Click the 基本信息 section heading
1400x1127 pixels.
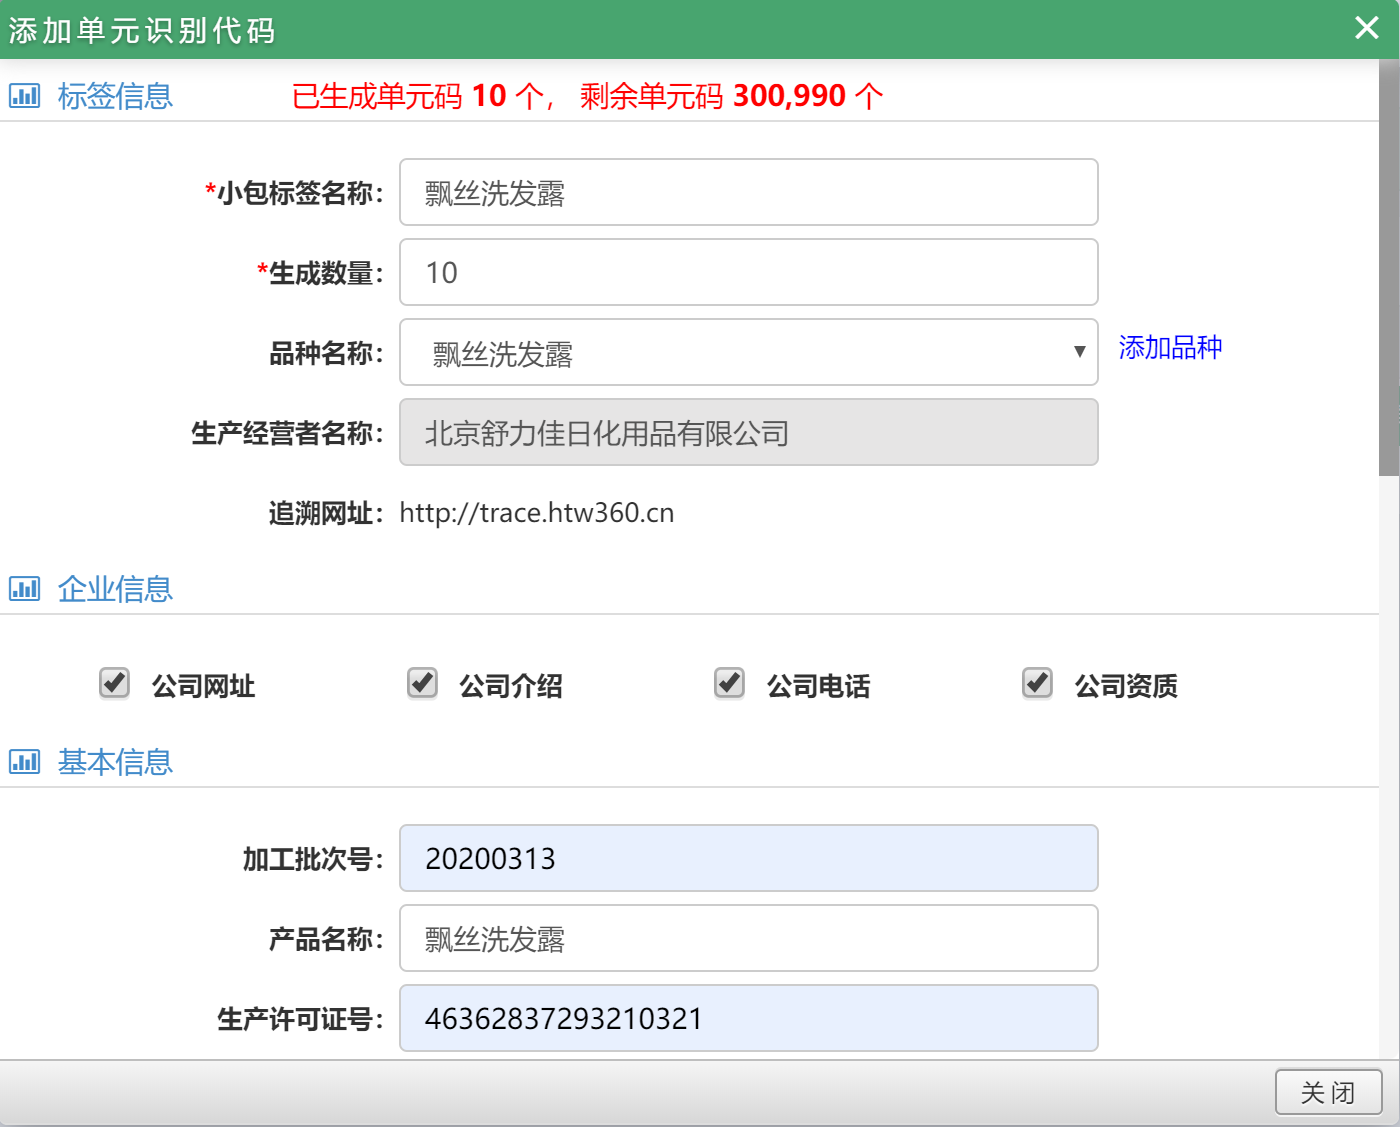pos(115,762)
